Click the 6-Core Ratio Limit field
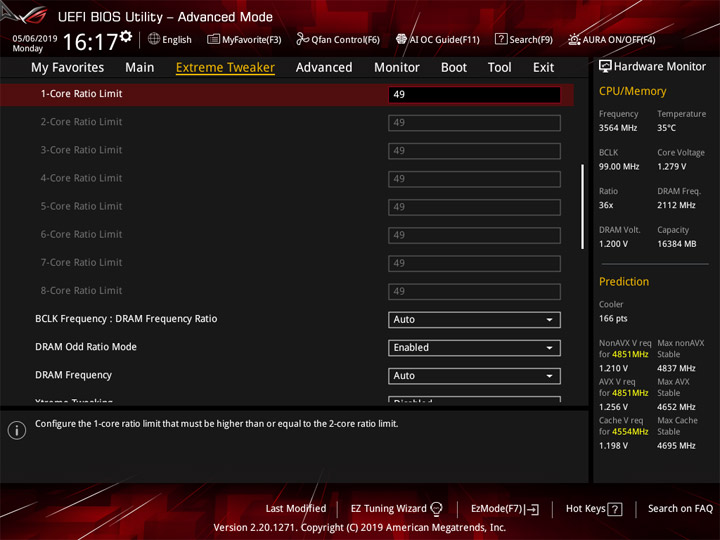The width and height of the screenshot is (720, 540). click(474, 235)
